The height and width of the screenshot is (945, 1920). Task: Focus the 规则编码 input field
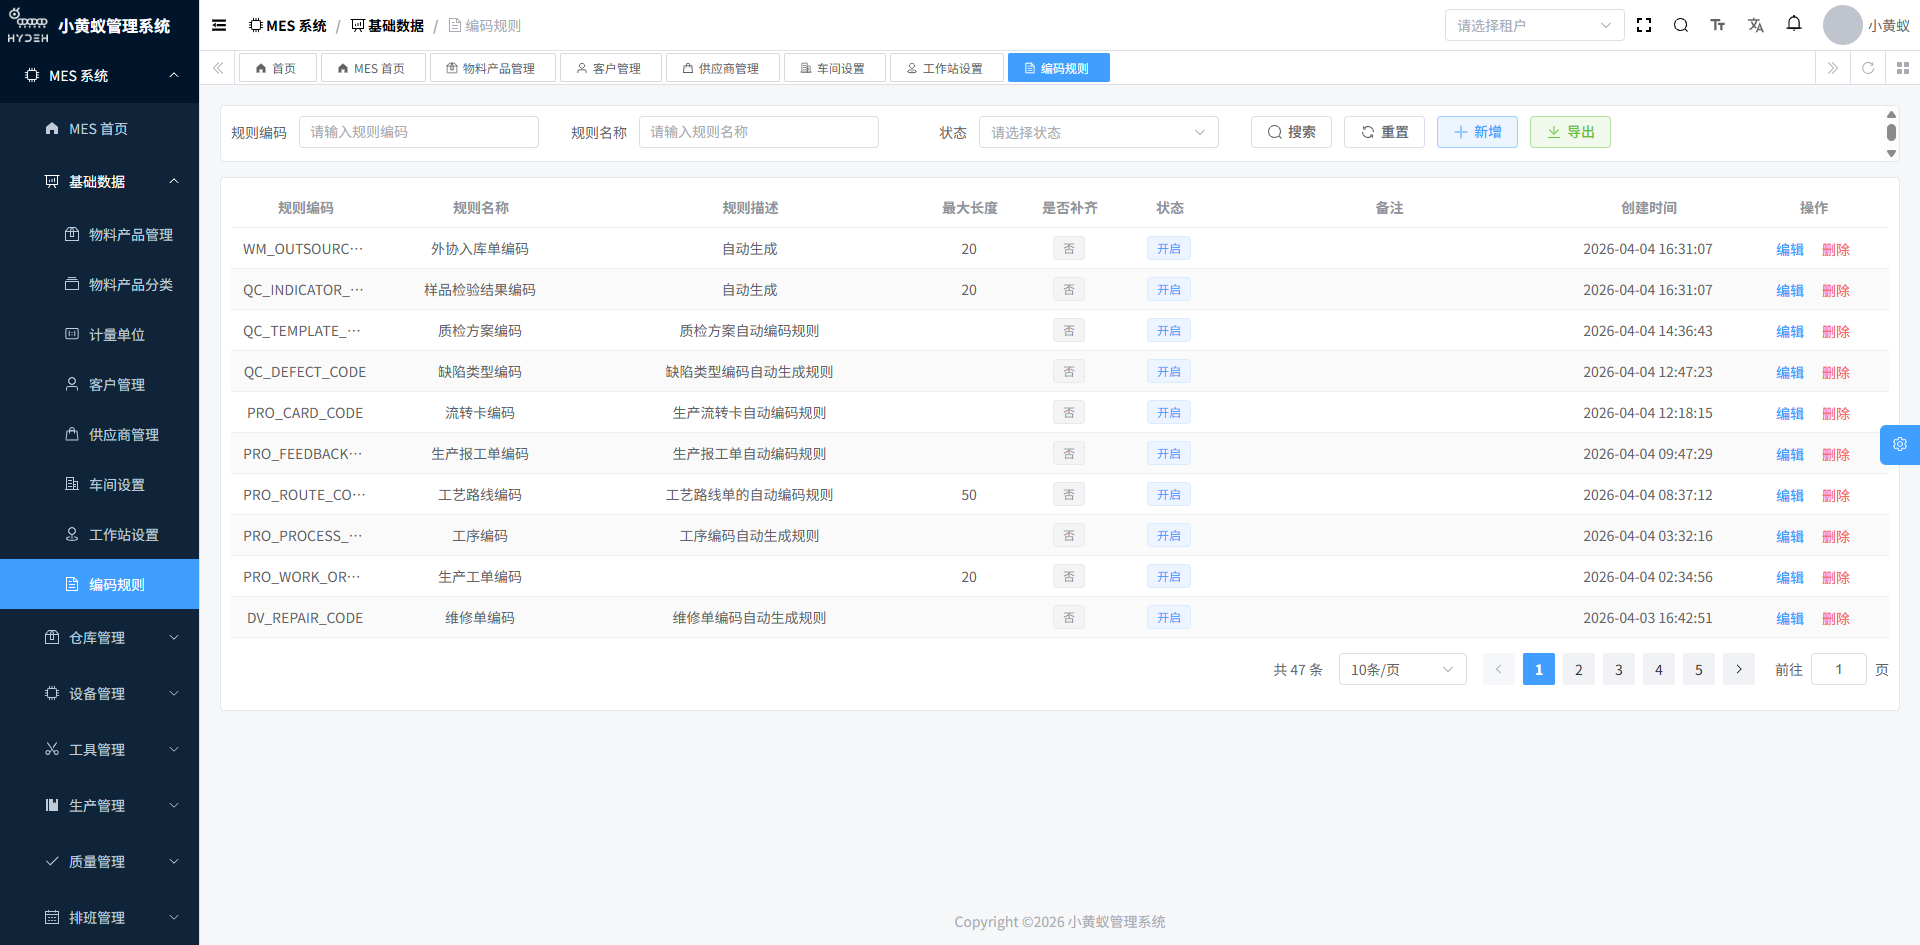[419, 132]
